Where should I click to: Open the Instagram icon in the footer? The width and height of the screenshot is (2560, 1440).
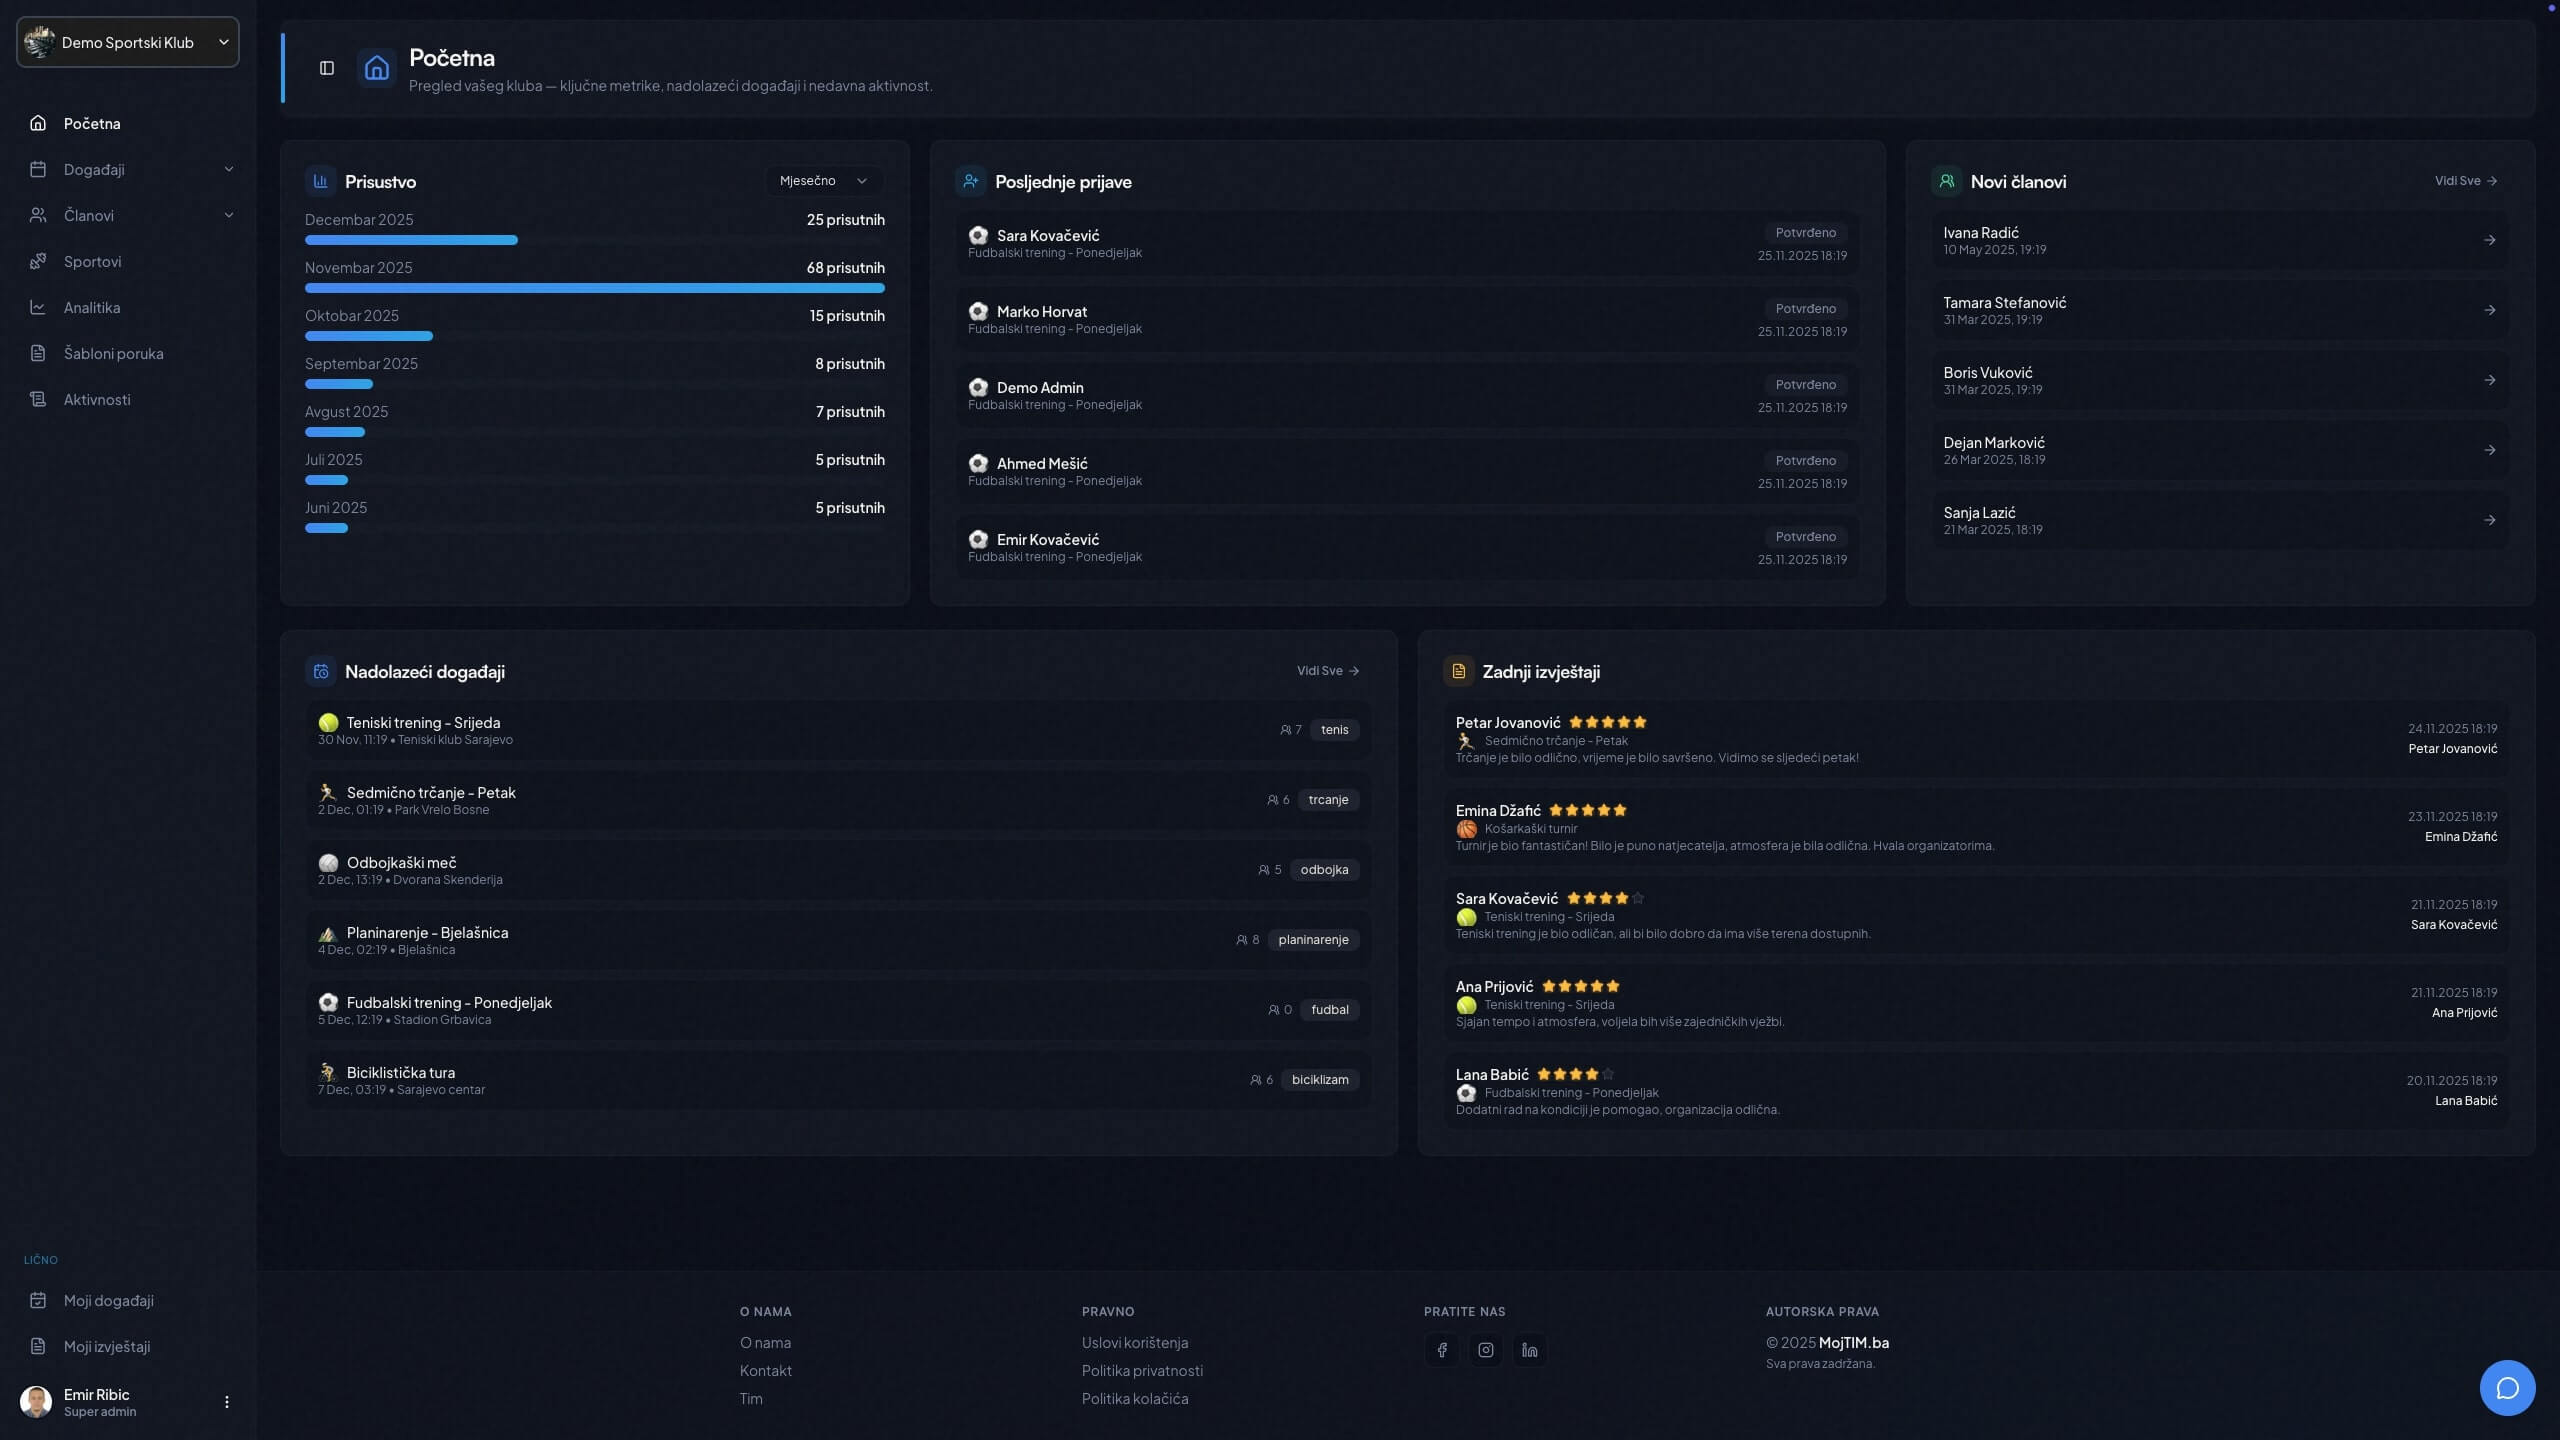click(x=1485, y=1350)
